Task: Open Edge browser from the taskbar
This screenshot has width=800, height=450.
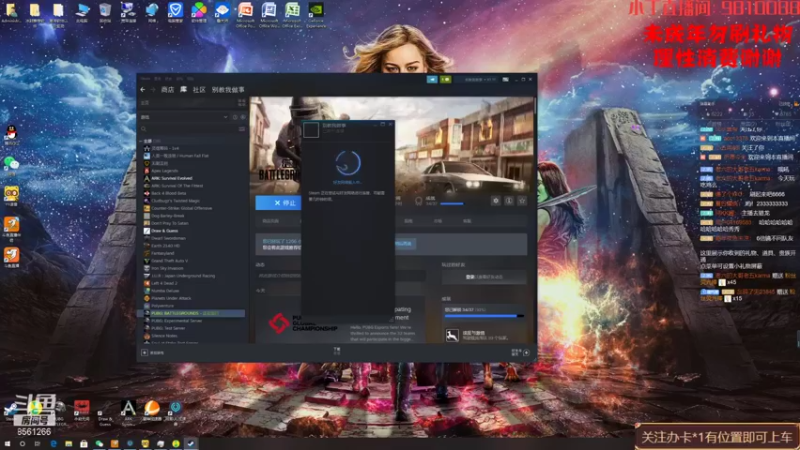Action: (x=53, y=444)
